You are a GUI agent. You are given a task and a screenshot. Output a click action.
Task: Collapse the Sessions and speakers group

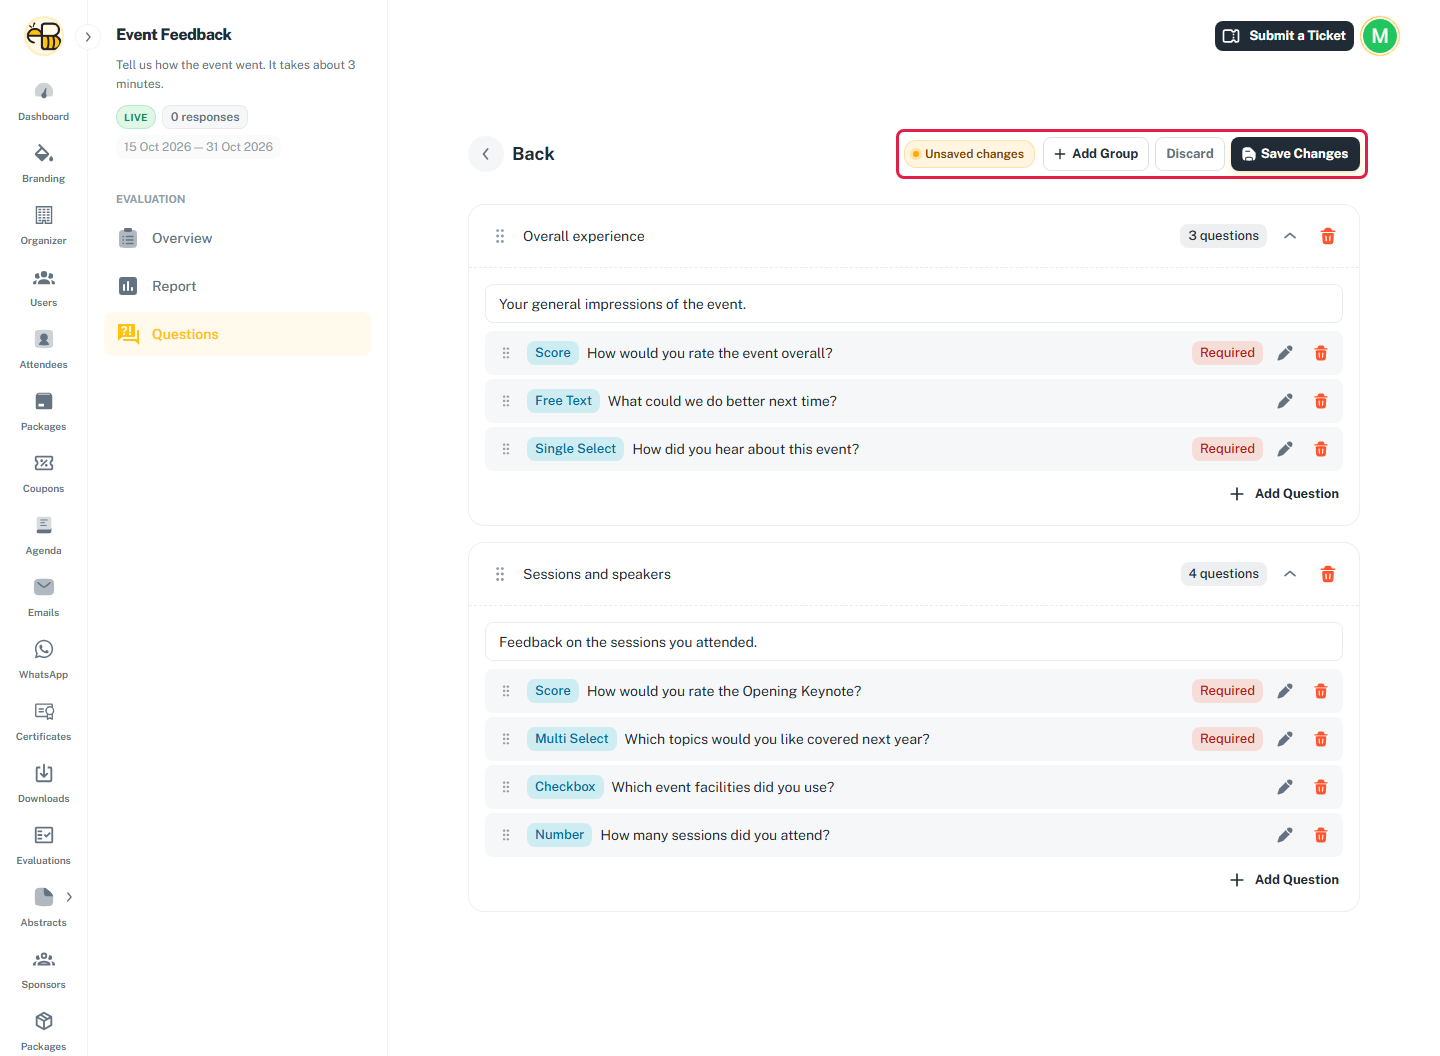point(1290,574)
